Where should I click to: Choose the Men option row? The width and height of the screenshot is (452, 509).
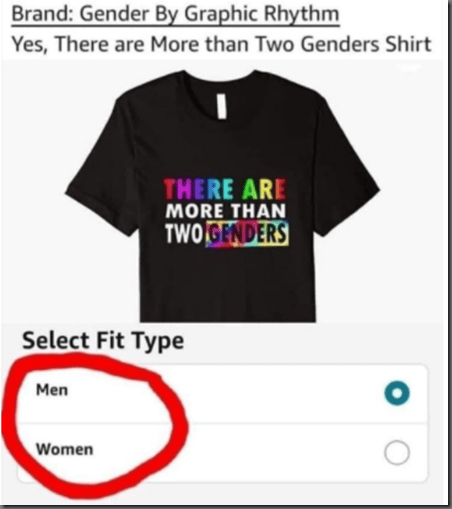[222, 394]
